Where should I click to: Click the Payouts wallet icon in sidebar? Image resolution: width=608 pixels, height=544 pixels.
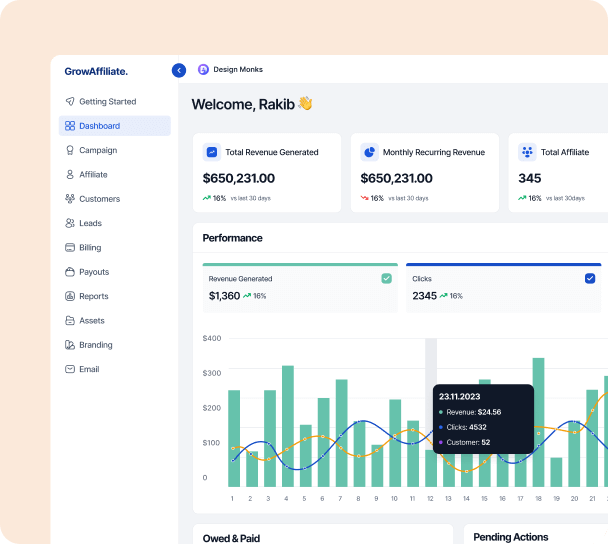pos(70,272)
